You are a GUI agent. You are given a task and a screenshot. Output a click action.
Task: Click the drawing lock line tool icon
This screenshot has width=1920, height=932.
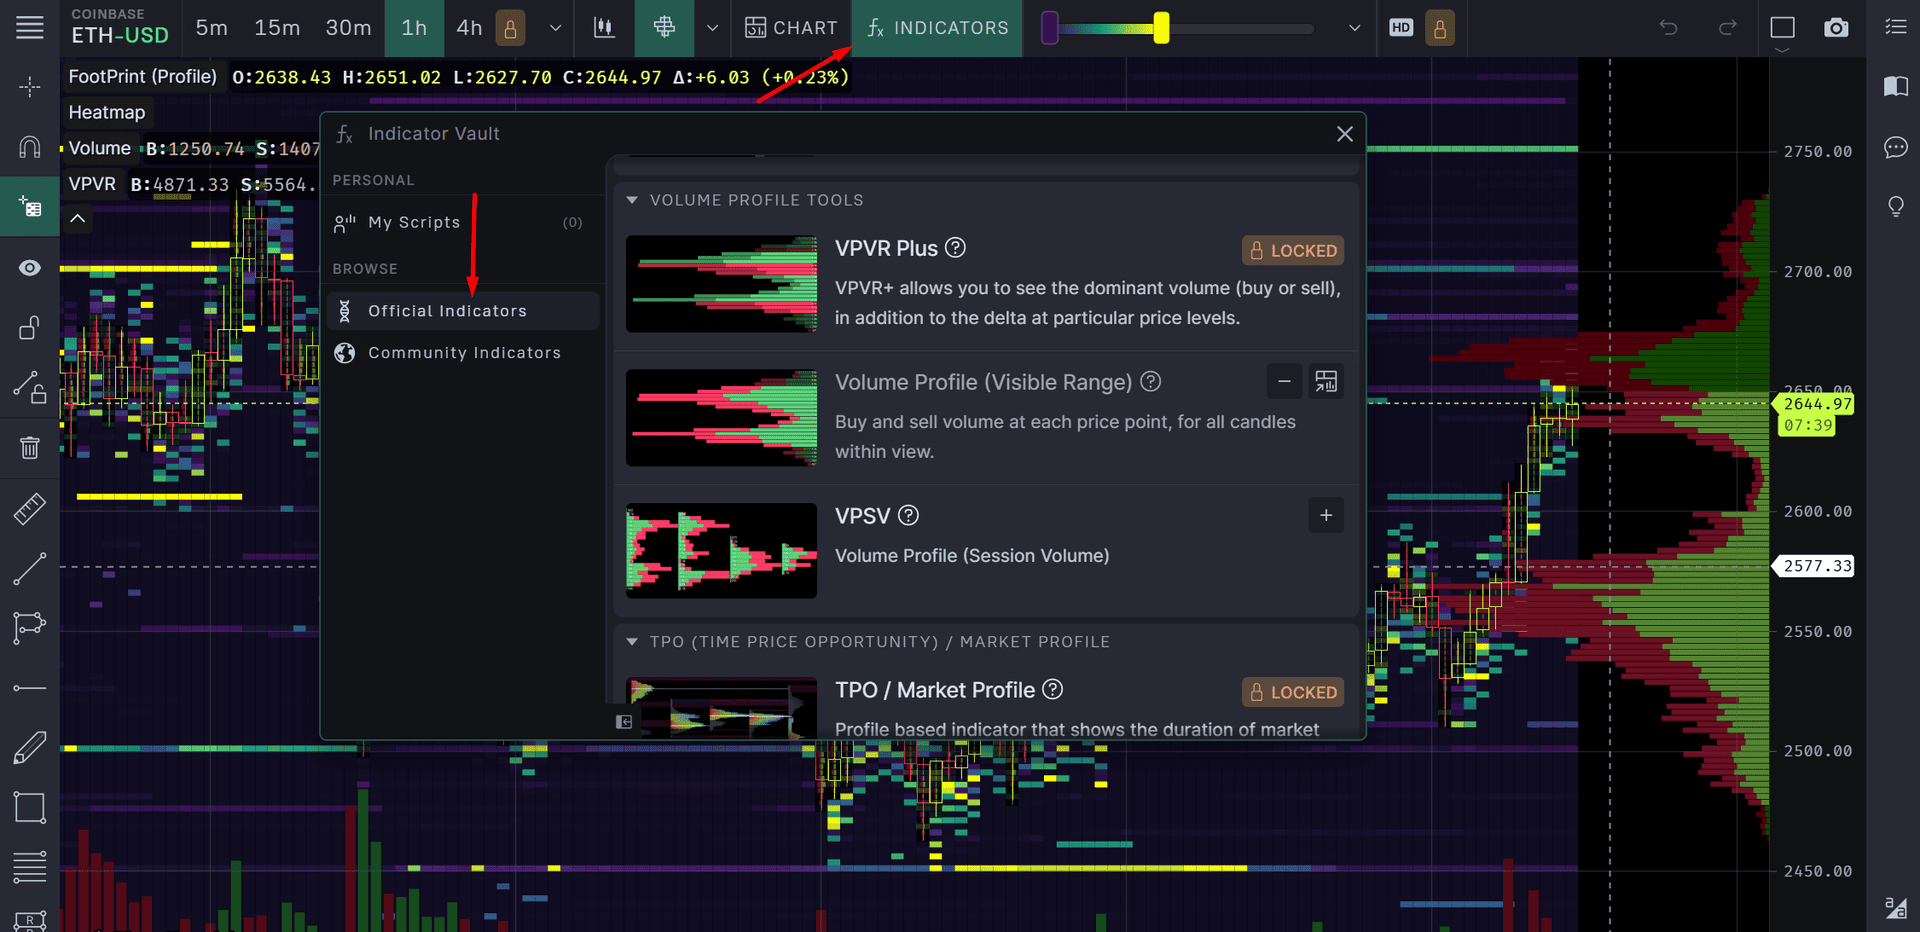pos(30,388)
